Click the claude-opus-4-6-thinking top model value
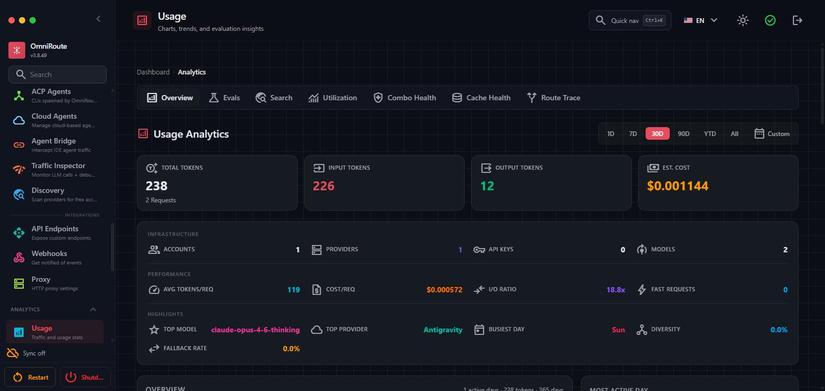 pyautogui.click(x=255, y=330)
